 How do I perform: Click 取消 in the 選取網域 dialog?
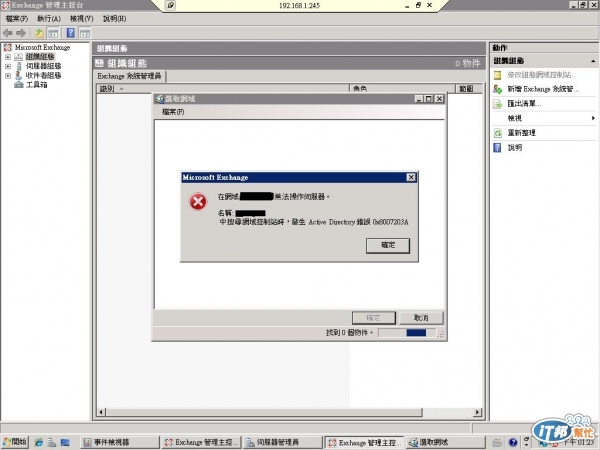coord(421,318)
